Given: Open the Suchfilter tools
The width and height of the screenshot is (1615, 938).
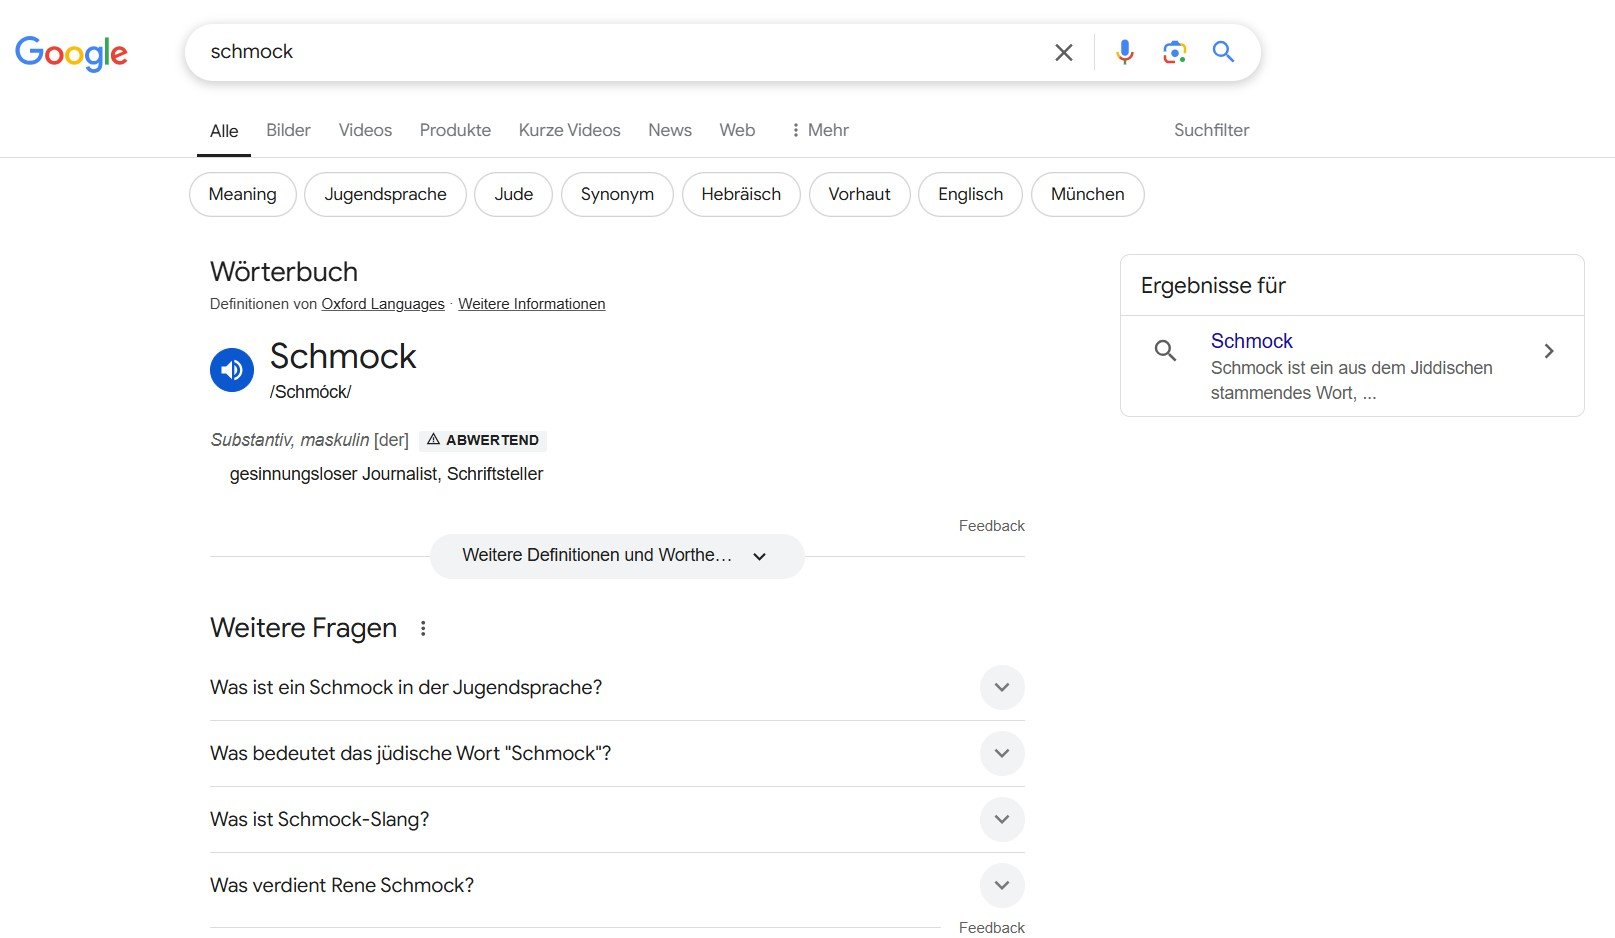Looking at the screenshot, I should click(x=1211, y=130).
